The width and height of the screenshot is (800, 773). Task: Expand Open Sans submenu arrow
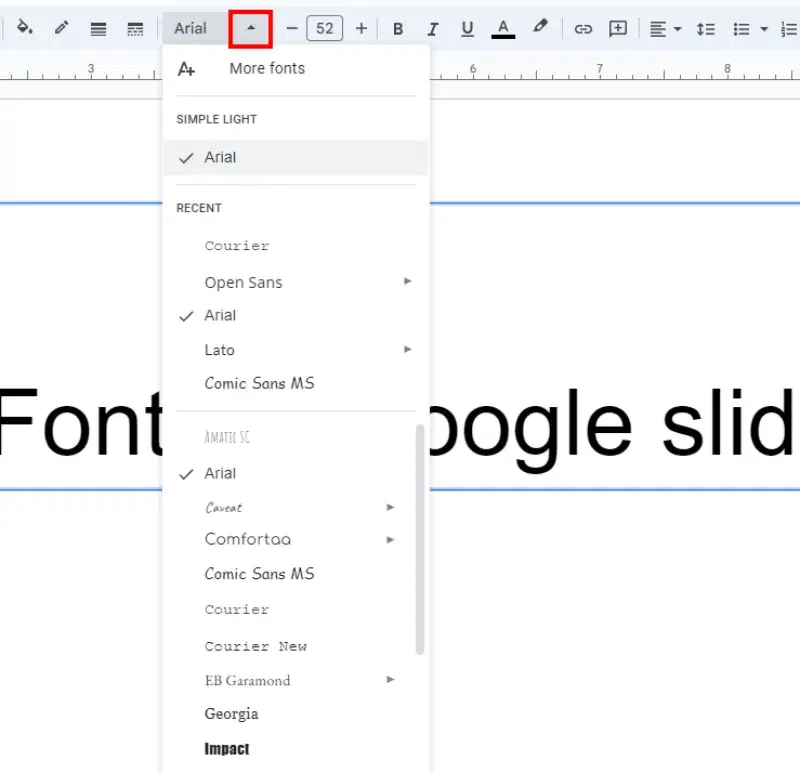point(407,281)
